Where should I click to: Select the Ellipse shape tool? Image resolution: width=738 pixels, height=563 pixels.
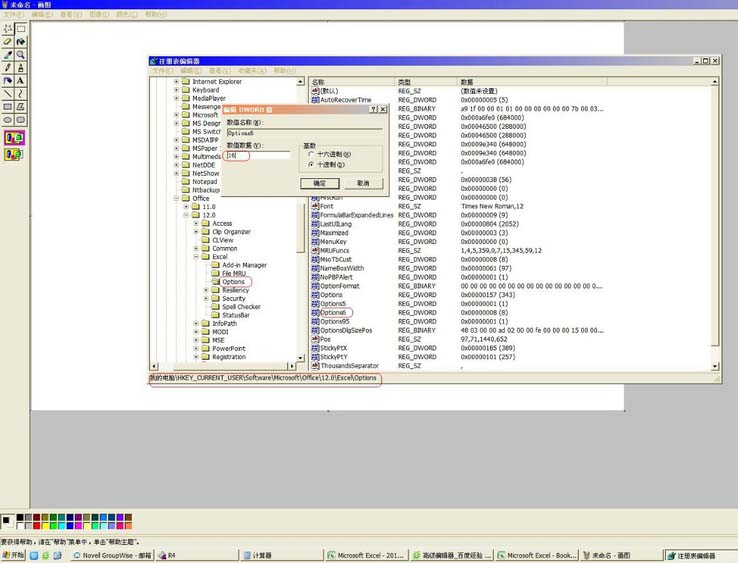[8, 120]
